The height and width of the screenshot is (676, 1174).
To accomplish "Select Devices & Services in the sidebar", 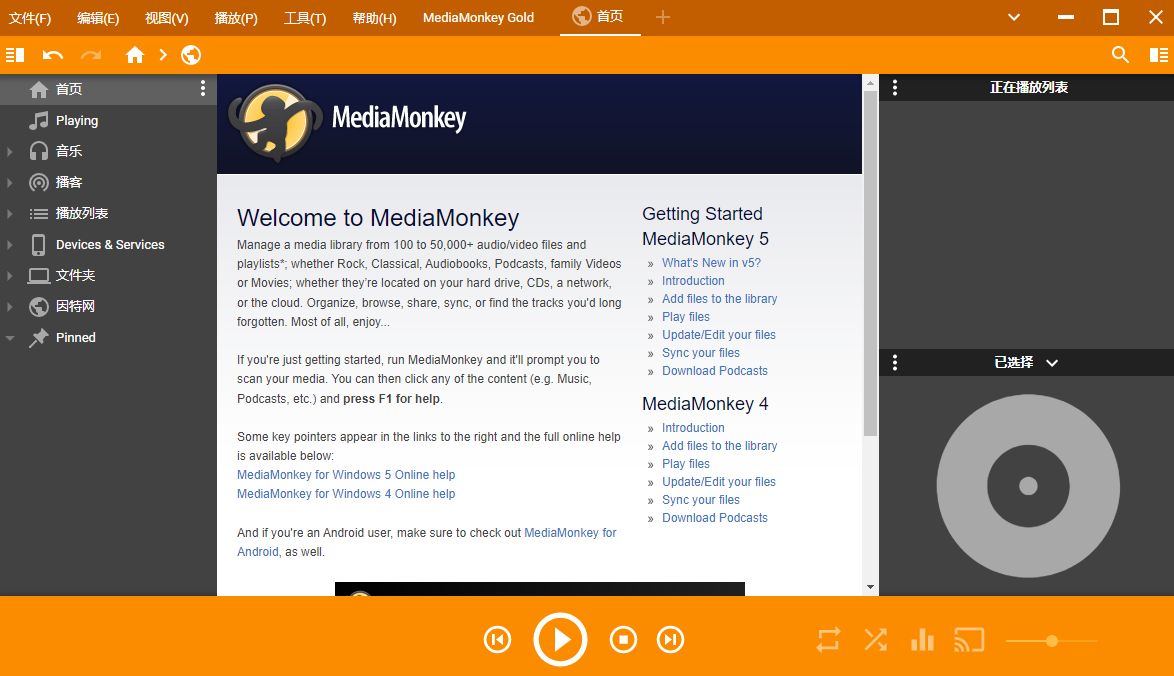I will pyautogui.click(x=109, y=245).
